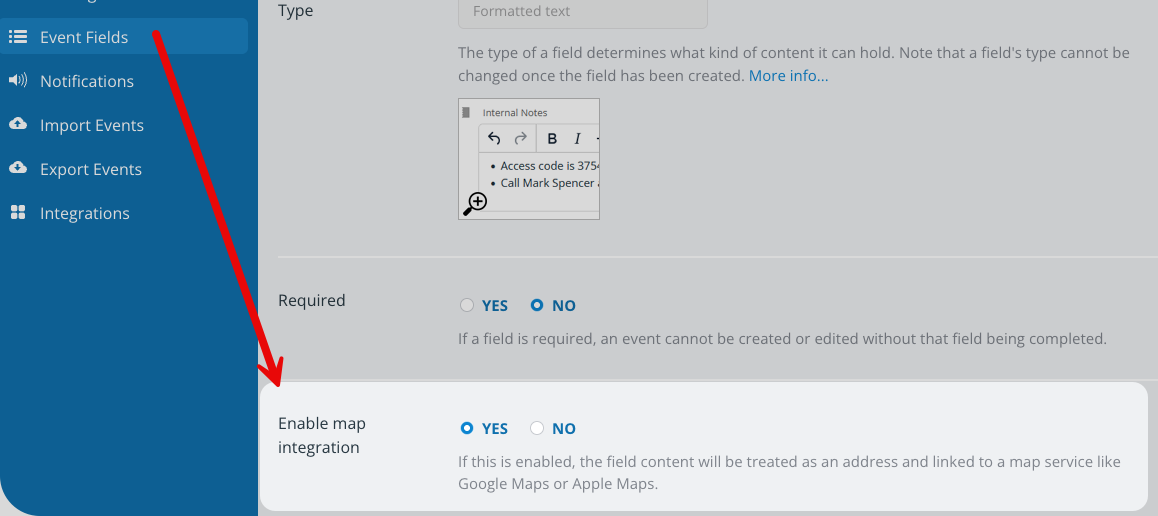This screenshot has height=516, width=1158.
Task: Click the list icon beside Event Fields
Action: pyautogui.click(x=18, y=37)
